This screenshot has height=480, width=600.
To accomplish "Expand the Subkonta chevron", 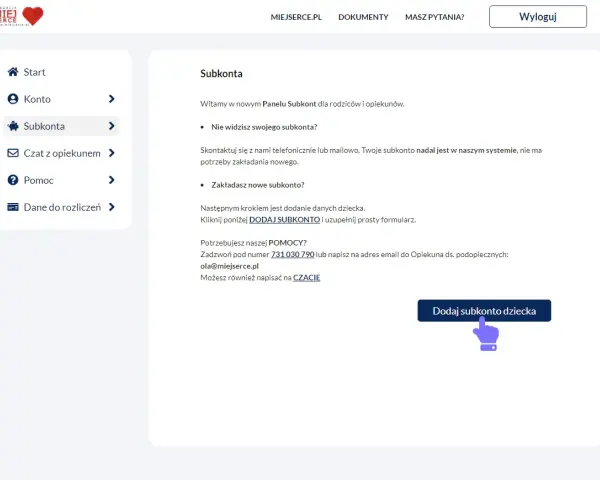I will coord(111,126).
